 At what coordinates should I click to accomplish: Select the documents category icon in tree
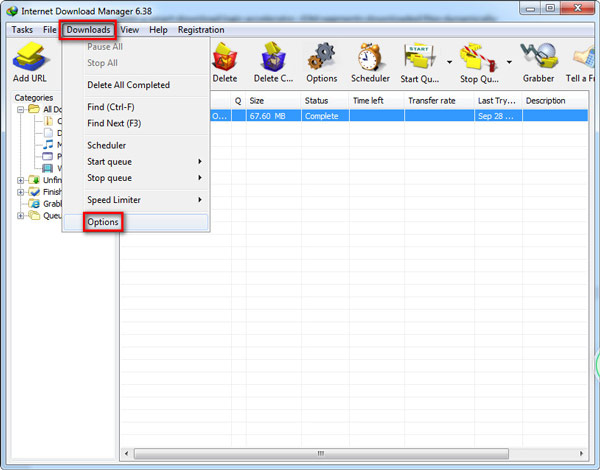coord(48,133)
